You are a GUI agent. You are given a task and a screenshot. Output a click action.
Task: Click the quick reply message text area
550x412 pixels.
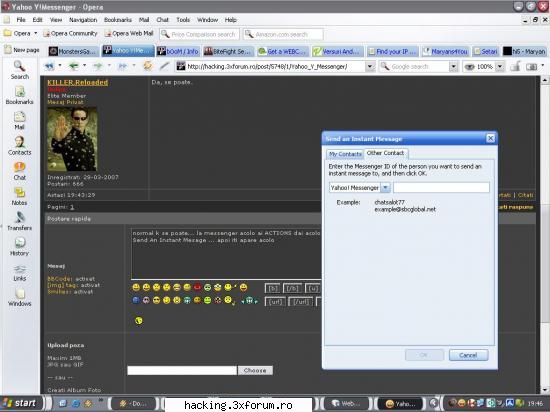click(226, 253)
